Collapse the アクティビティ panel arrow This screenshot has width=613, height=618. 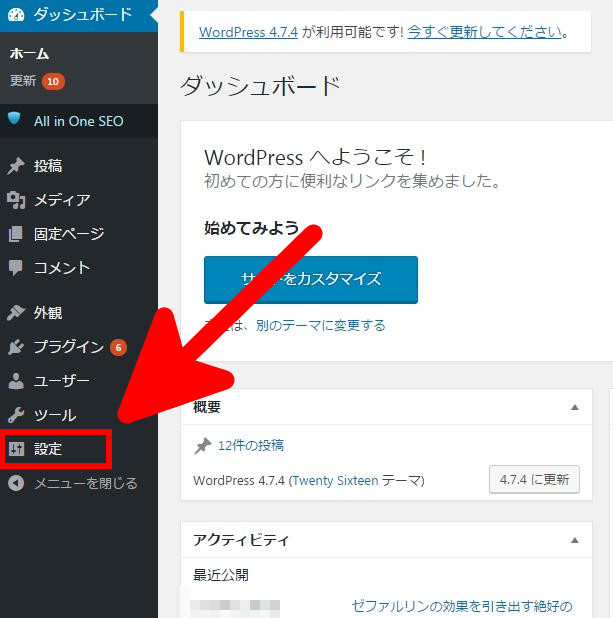point(574,540)
